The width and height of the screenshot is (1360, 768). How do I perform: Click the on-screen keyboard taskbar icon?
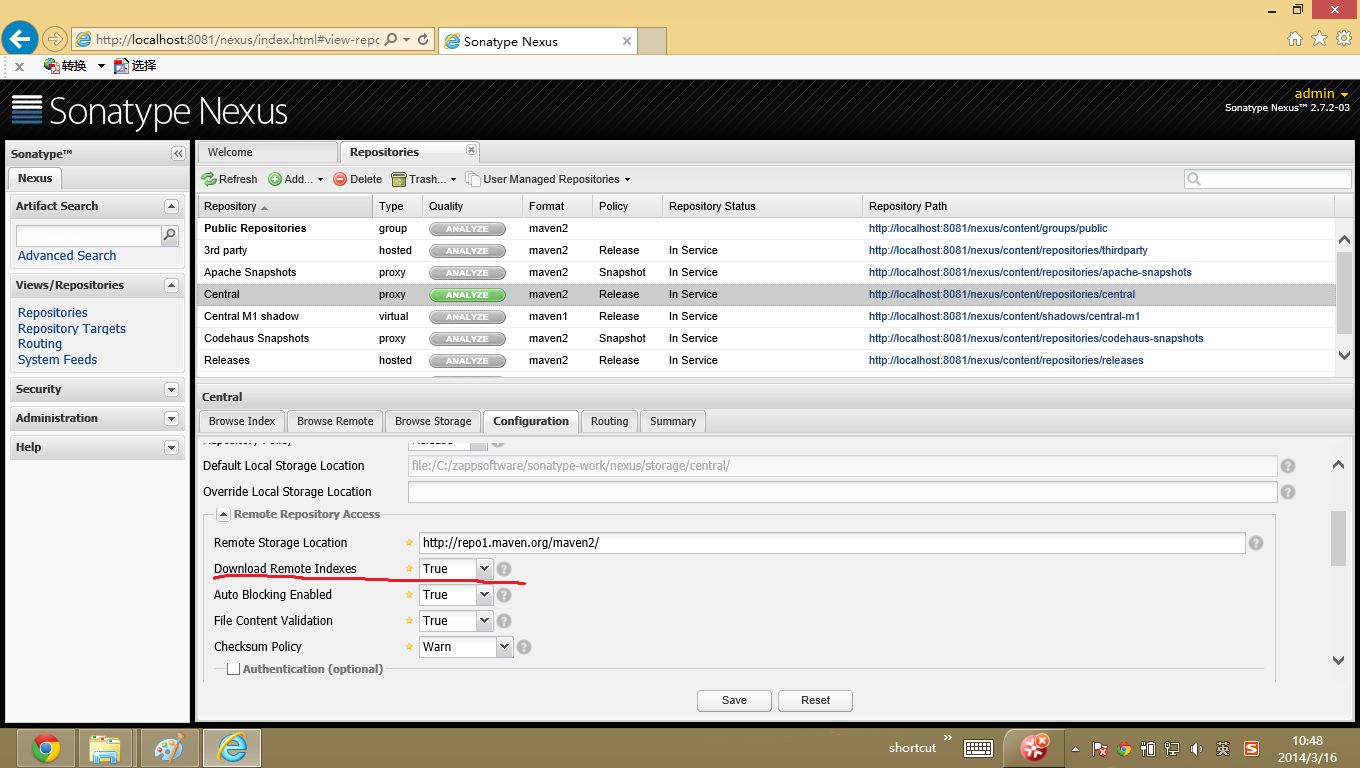pos(978,748)
